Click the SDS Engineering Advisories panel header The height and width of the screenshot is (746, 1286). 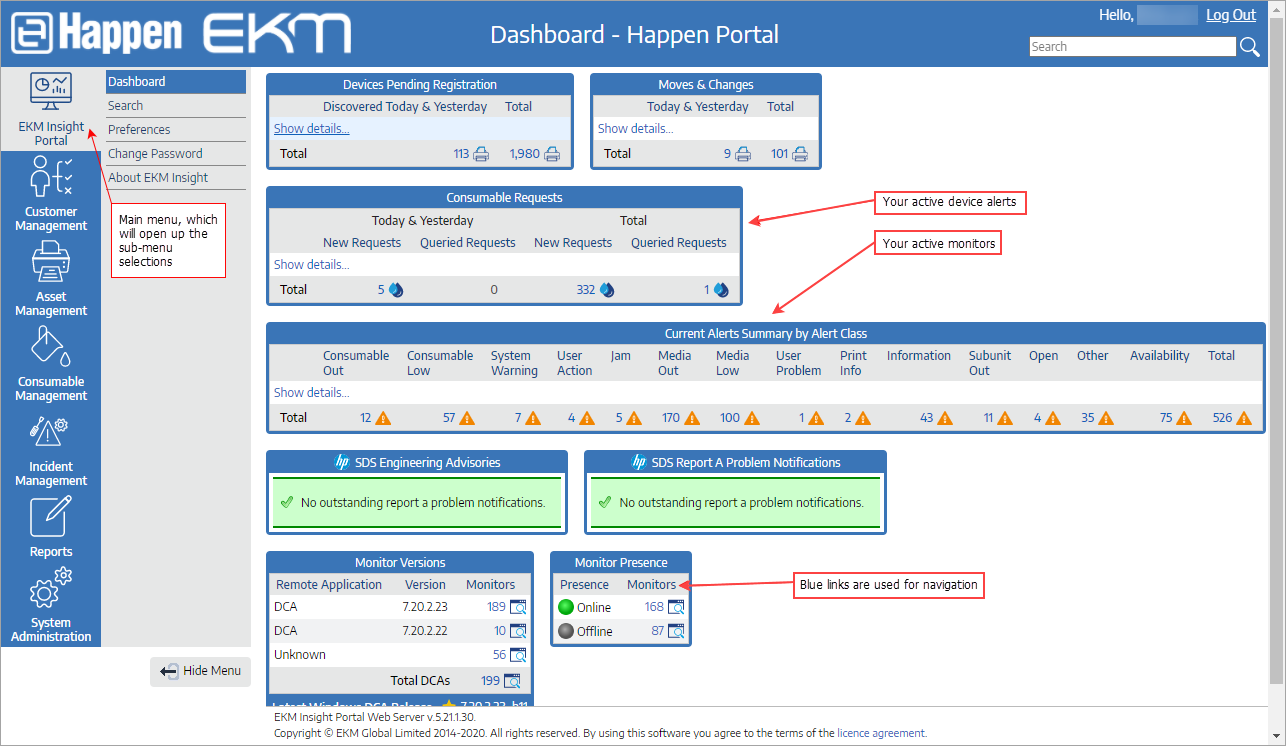coord(417,463)
